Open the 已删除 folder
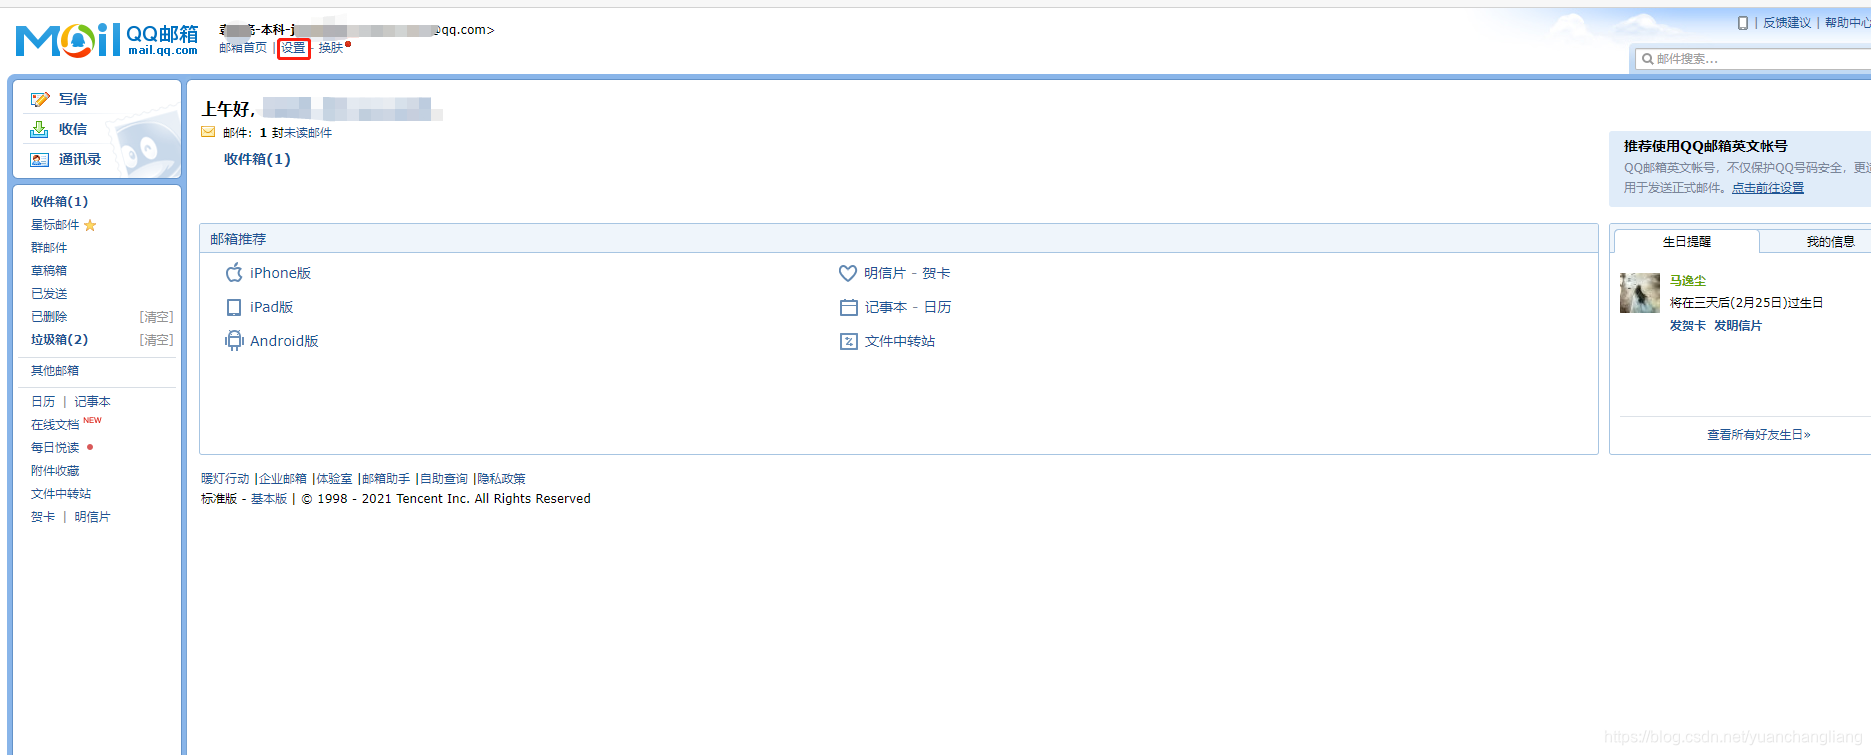 pos(49,317)
